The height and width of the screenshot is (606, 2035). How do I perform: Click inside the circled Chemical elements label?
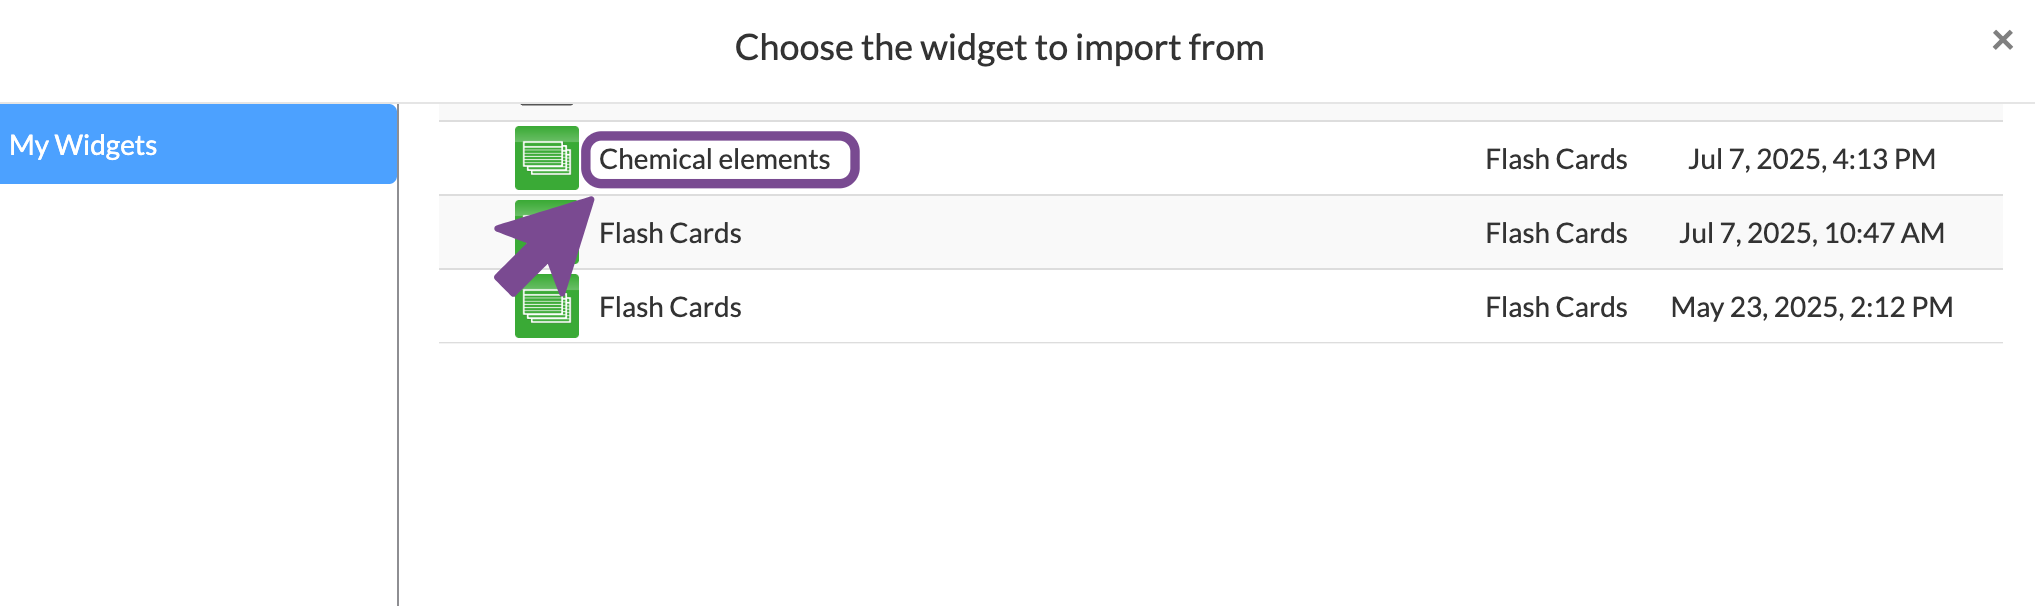coord(713,157)
